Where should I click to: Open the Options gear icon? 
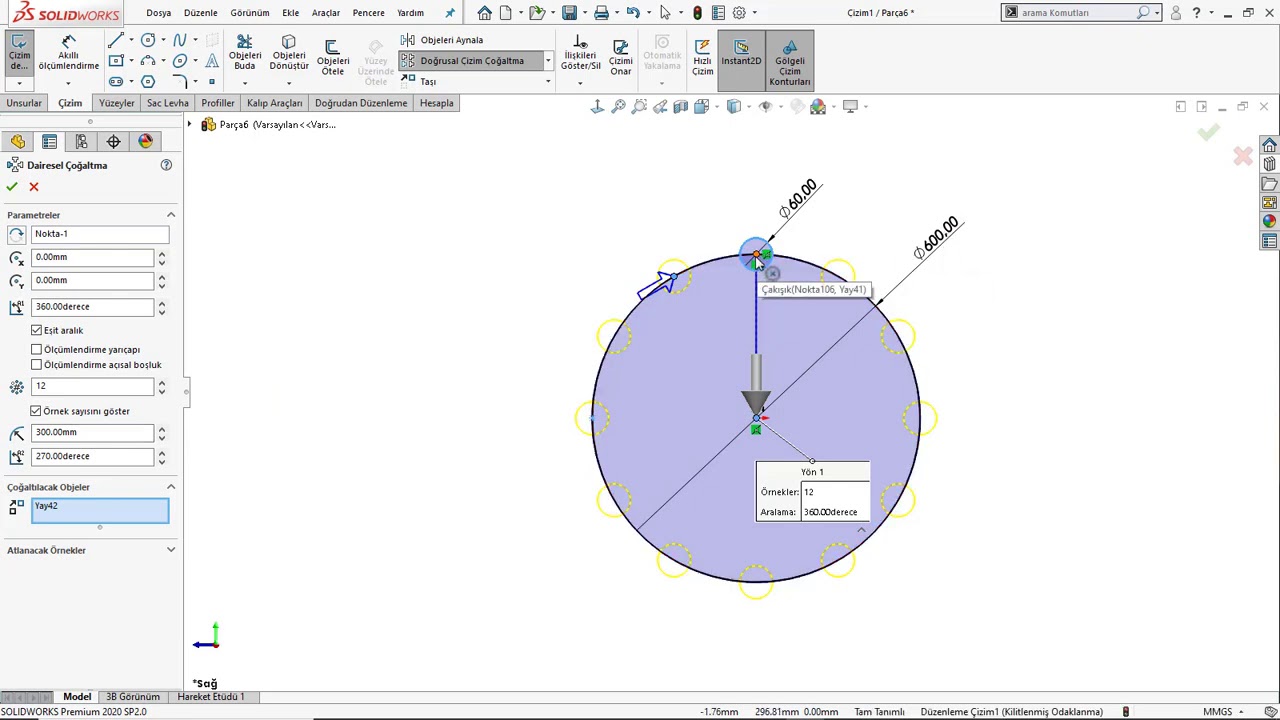(x=739, y=13)
